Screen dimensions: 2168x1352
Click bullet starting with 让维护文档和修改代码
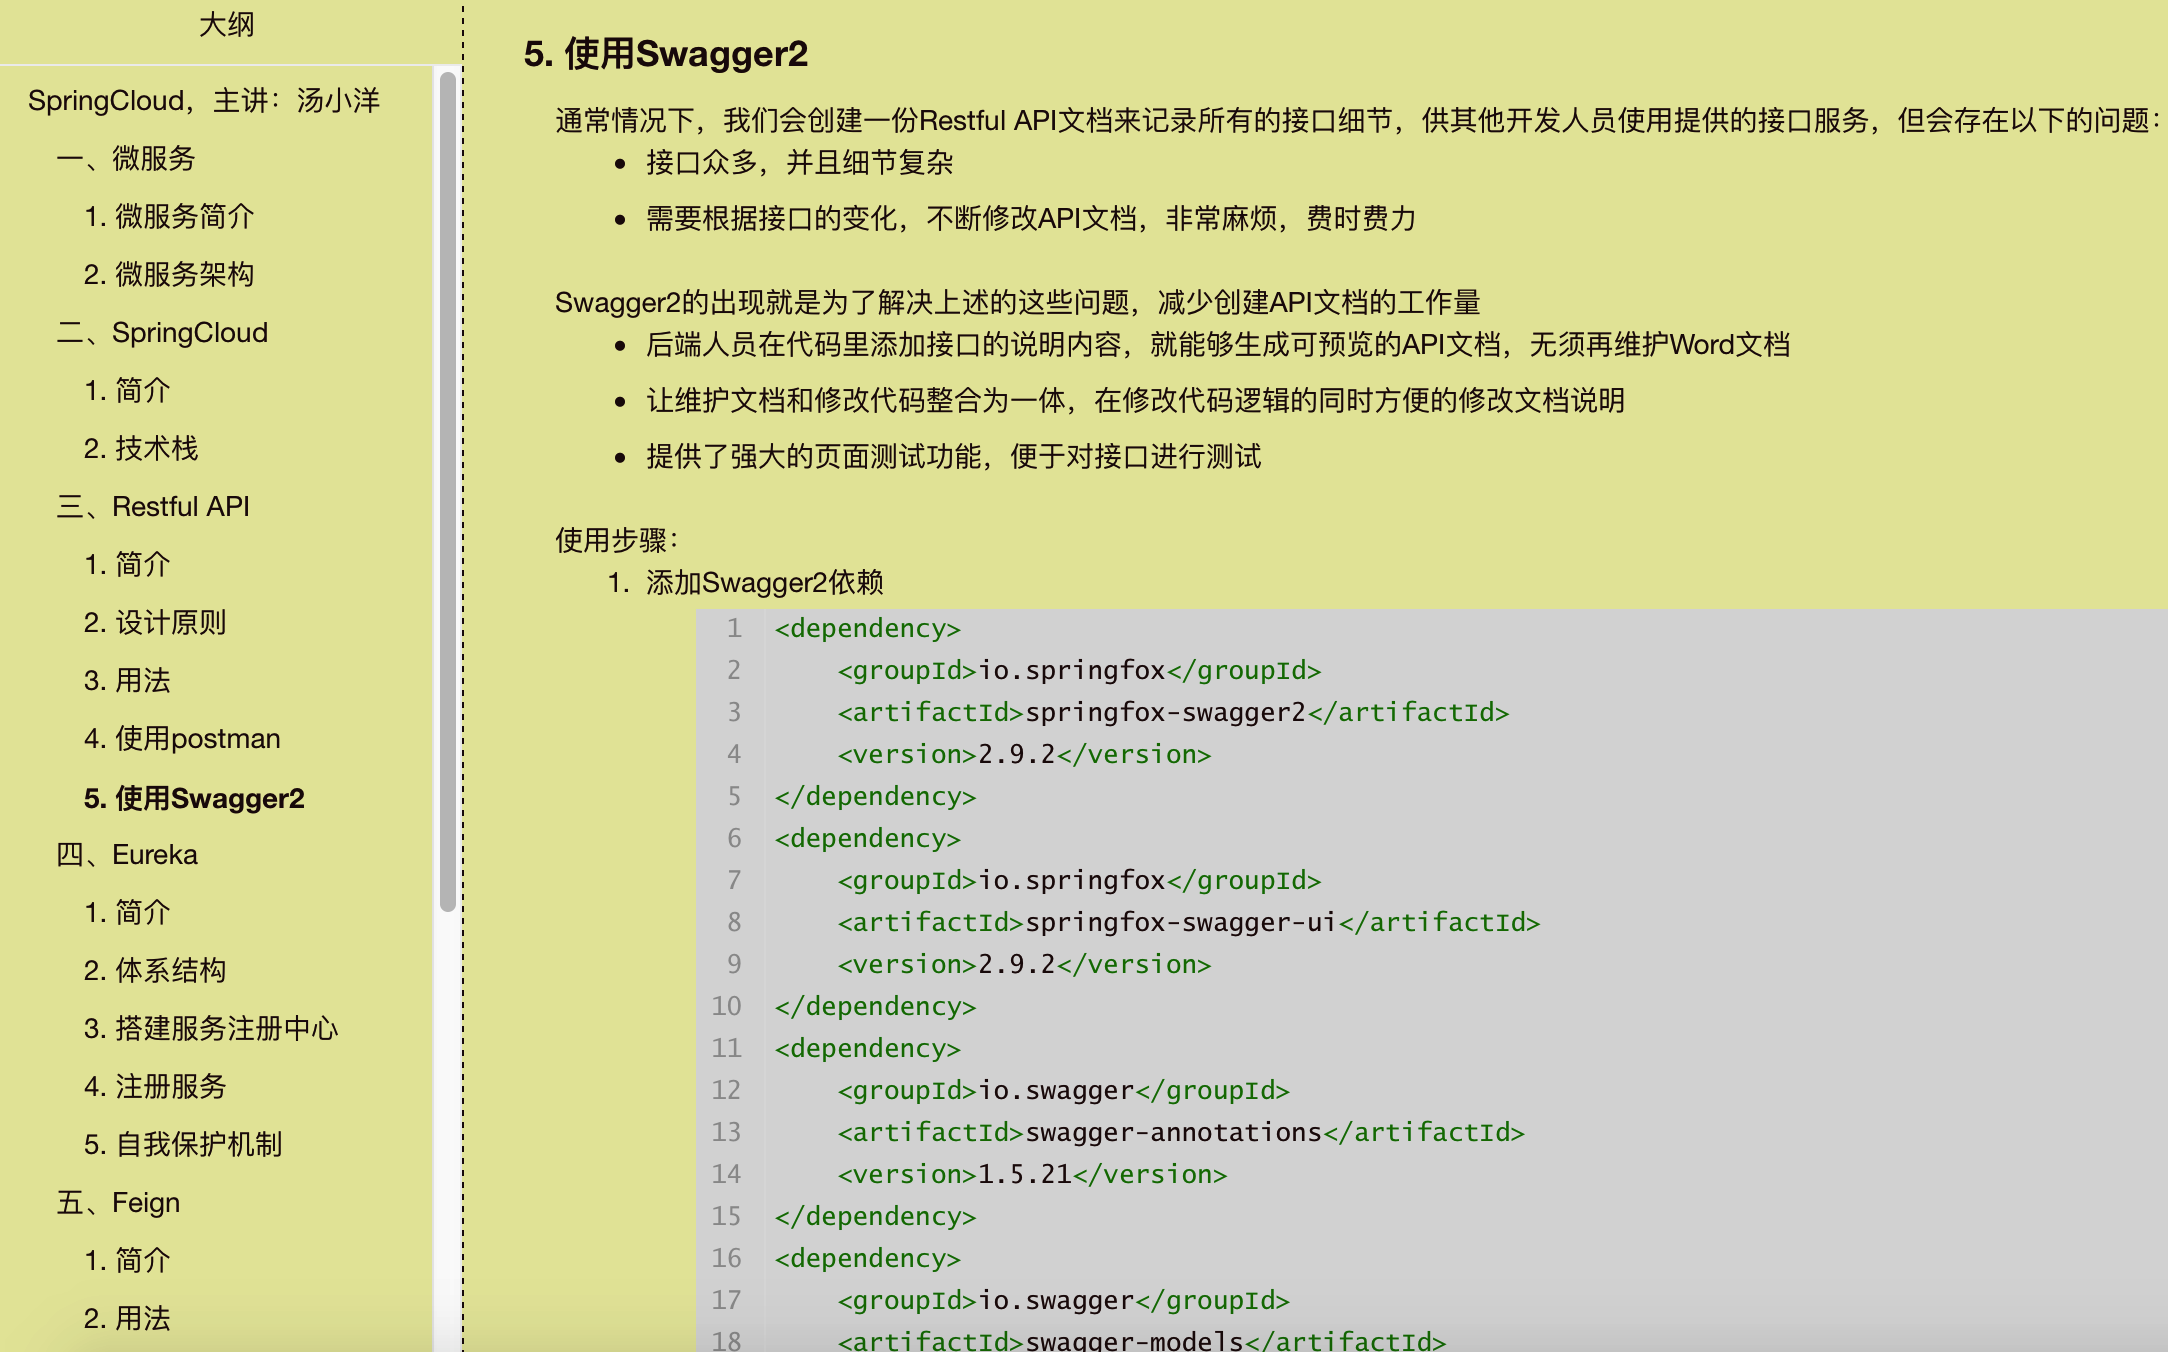(1135, 401)
